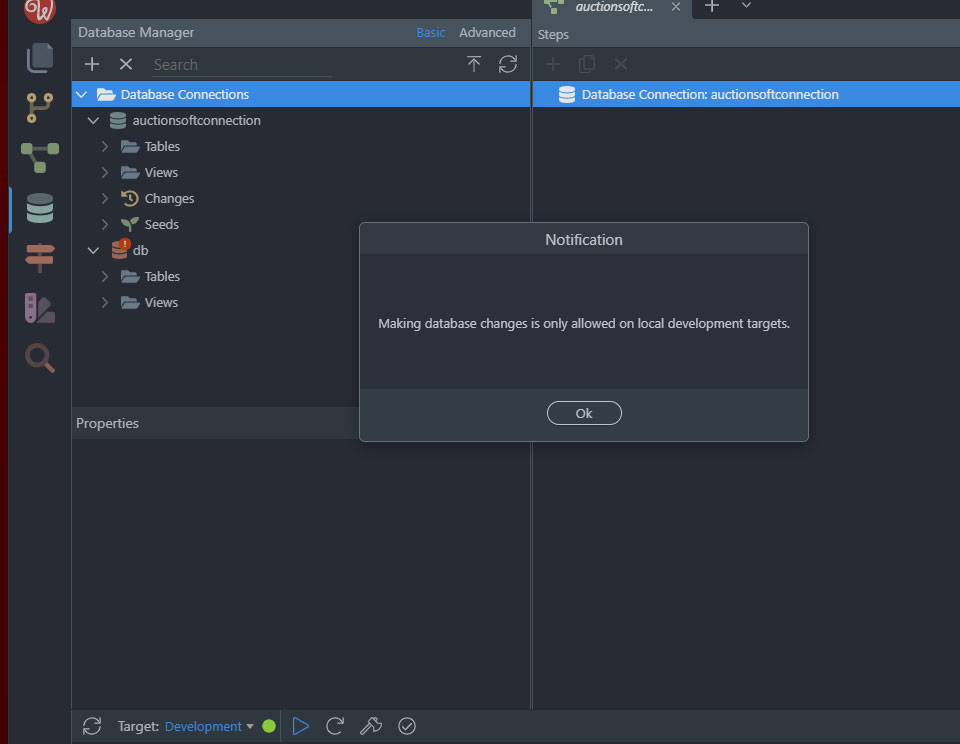The height and width of the screenshot is (744, 960).
Task: Click the Notification dialog title
Action: pyautogui.click(x=584, y=239)
